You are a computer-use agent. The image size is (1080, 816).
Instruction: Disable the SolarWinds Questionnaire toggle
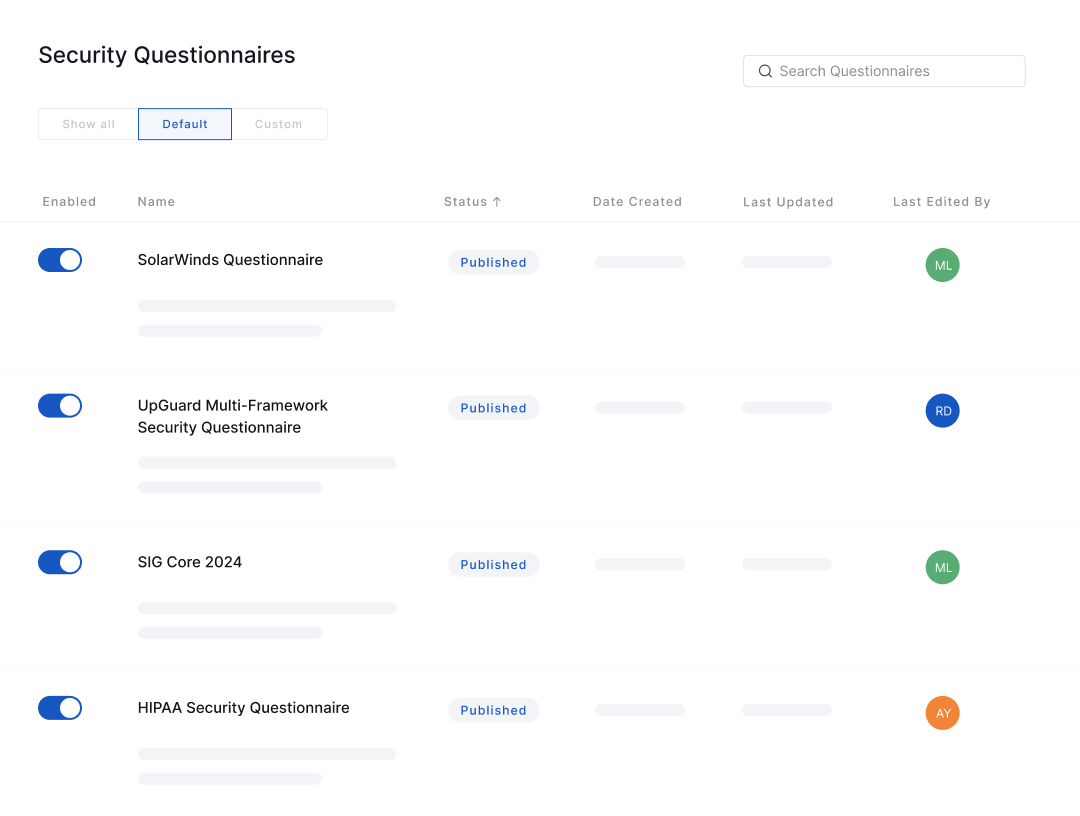click(60, 260)
